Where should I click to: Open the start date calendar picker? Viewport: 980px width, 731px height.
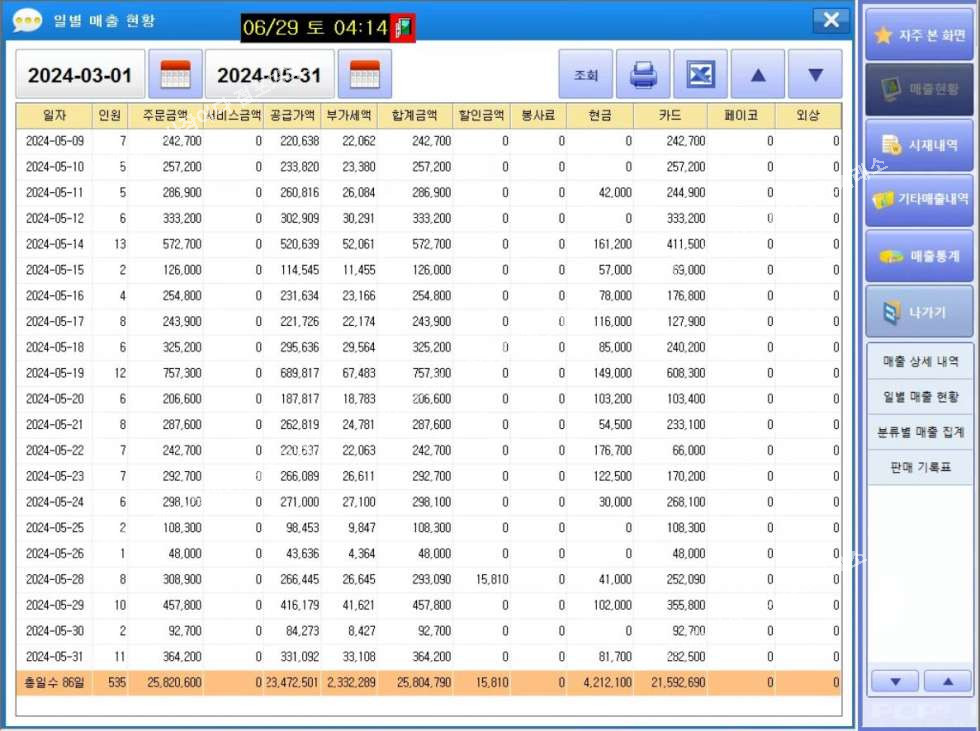tap(176, 74)
